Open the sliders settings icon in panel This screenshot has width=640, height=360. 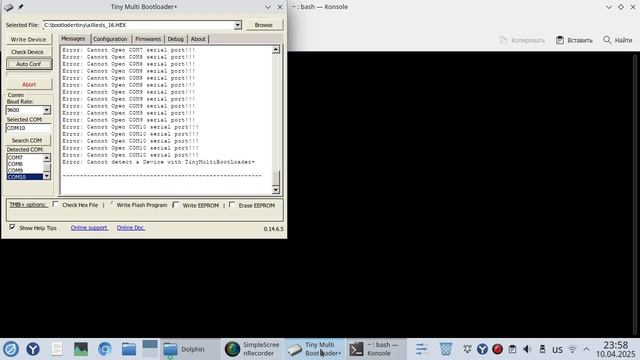click(422, 349)
